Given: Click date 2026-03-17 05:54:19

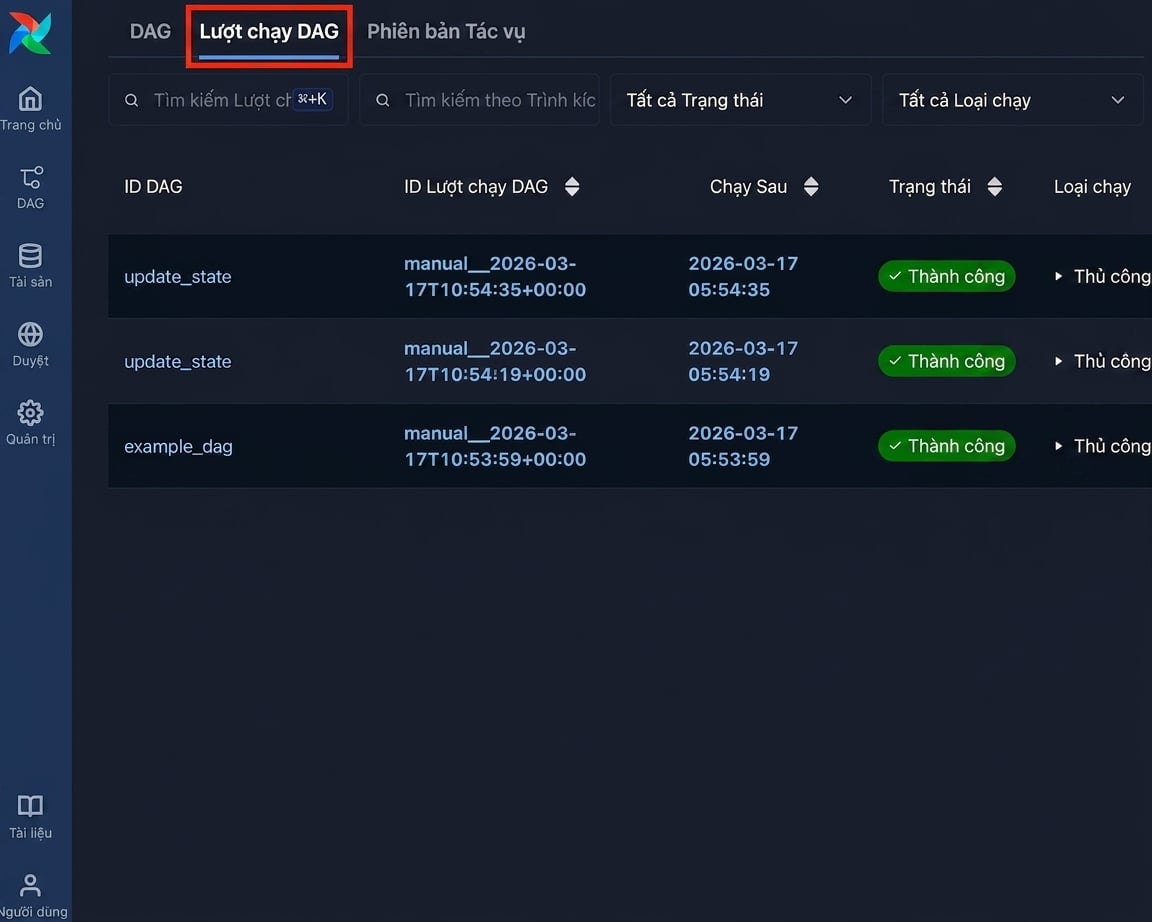Looking at the screenshot, I should point(743,361).
